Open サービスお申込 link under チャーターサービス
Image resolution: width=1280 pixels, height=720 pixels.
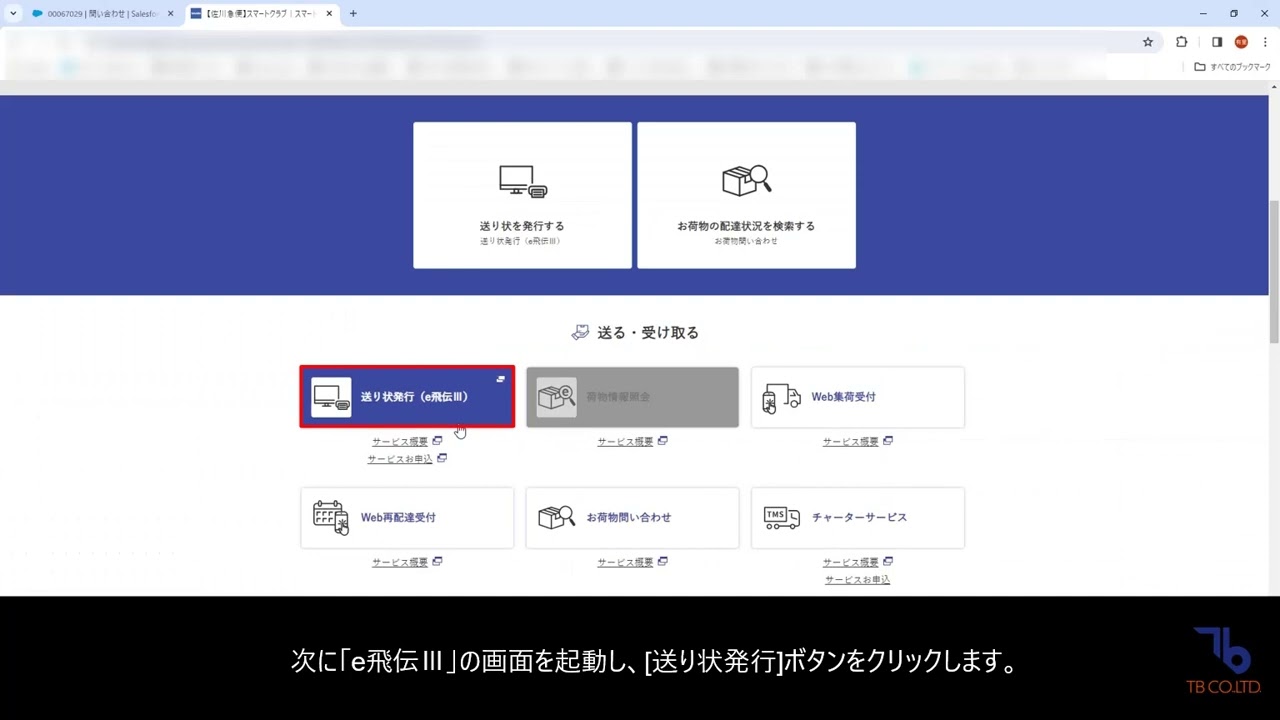[x=857, y=580]
